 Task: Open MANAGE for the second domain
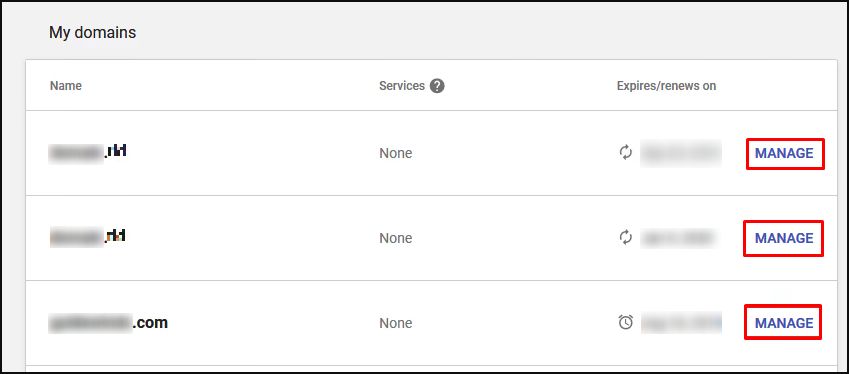[x=784, y=238]
